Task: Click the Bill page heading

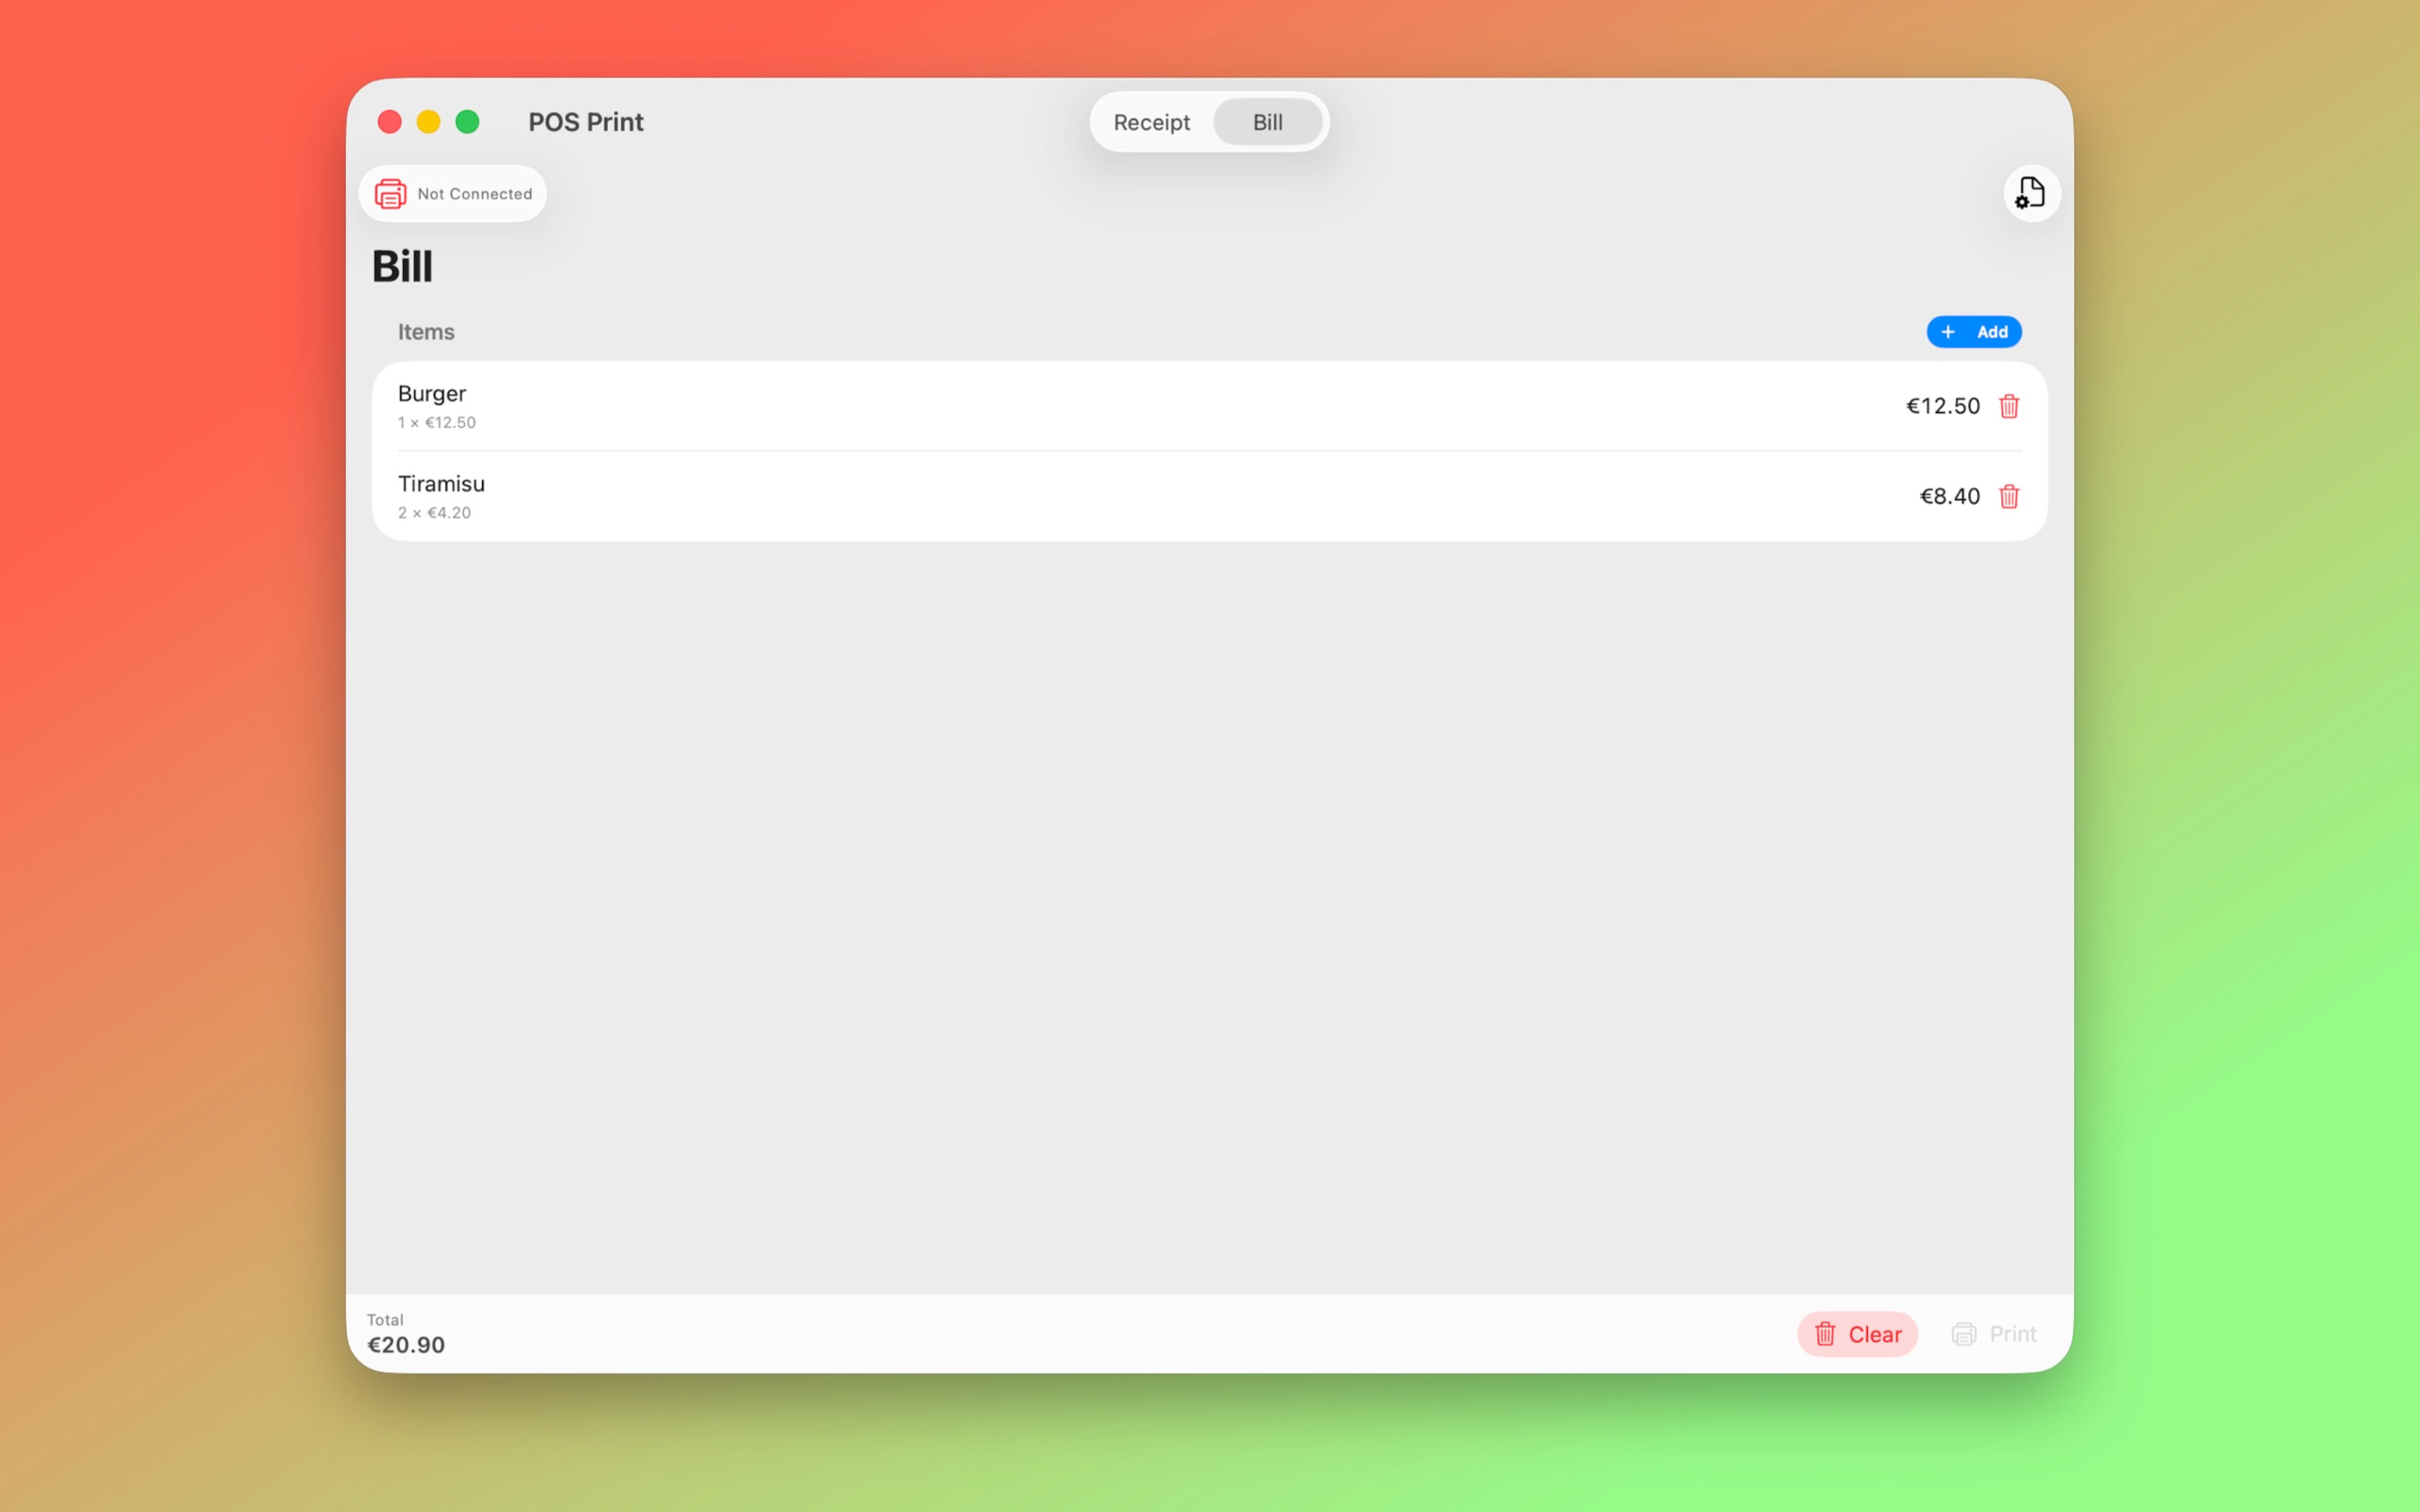Action: 402,266
